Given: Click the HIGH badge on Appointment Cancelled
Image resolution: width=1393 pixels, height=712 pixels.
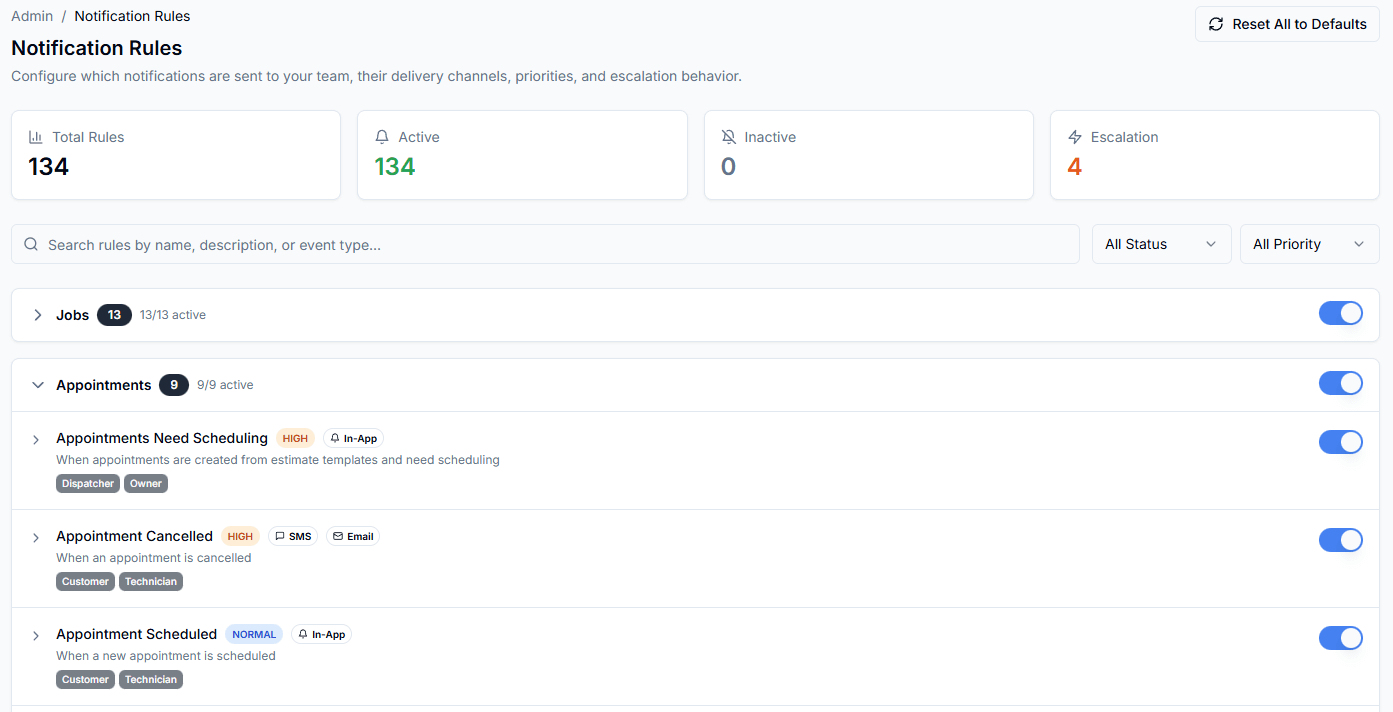Looking at the screenshot, I should (240, 536).
